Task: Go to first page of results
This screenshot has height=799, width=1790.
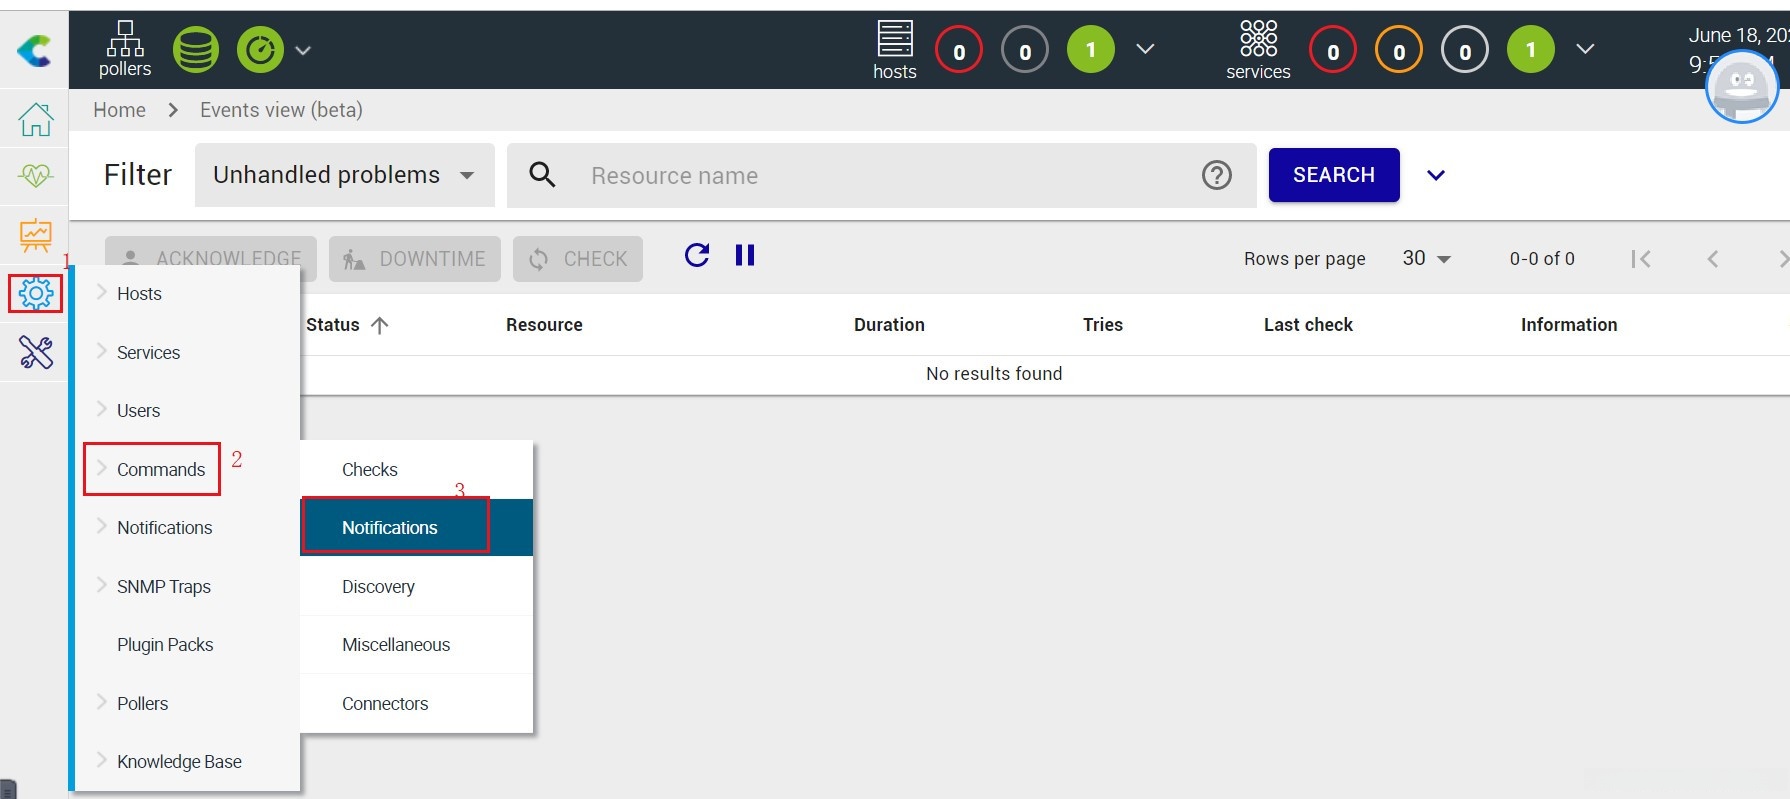Action: (1640, 259)
